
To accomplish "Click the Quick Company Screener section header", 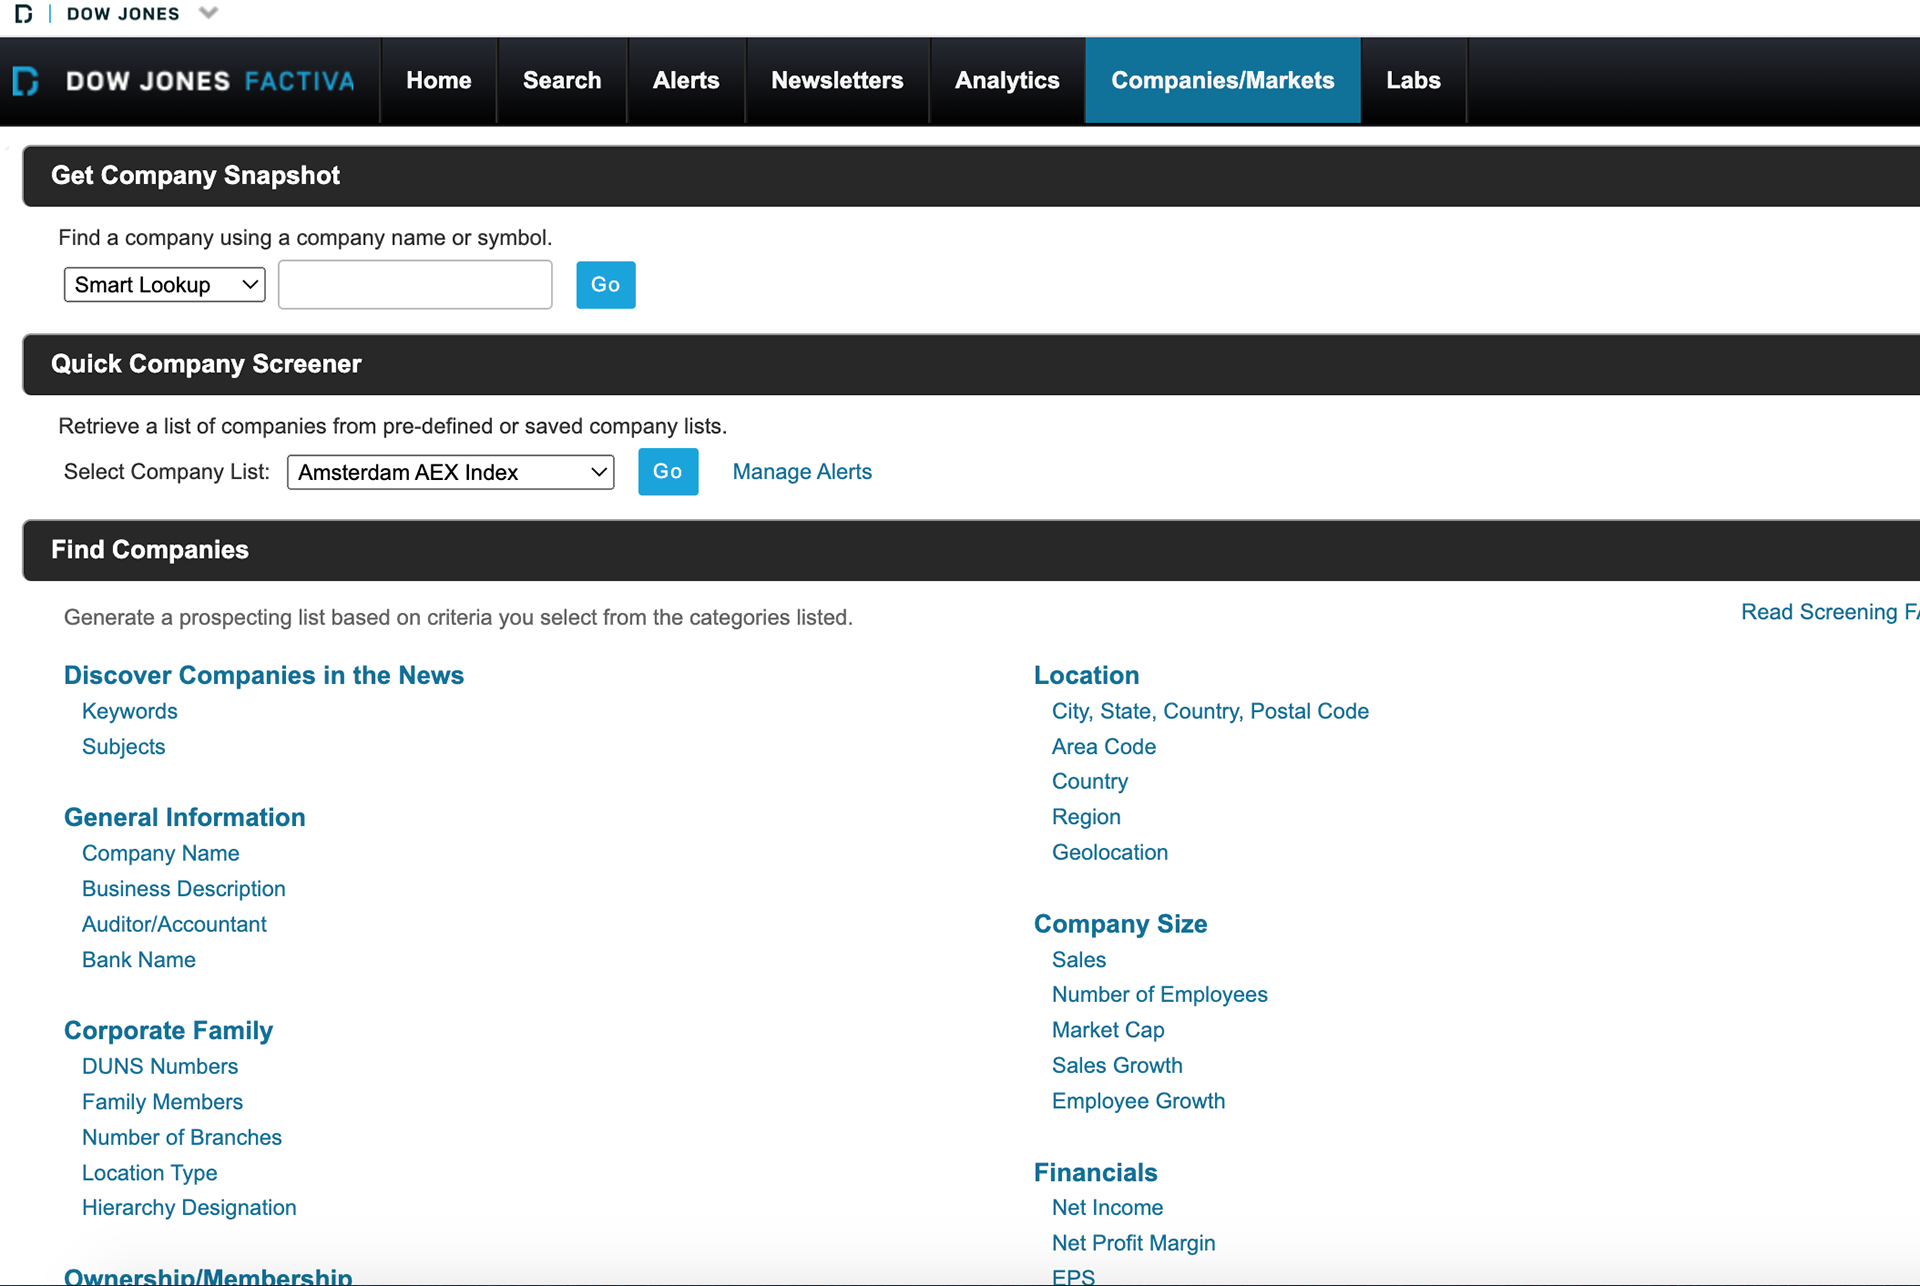I will pos(971,364).
